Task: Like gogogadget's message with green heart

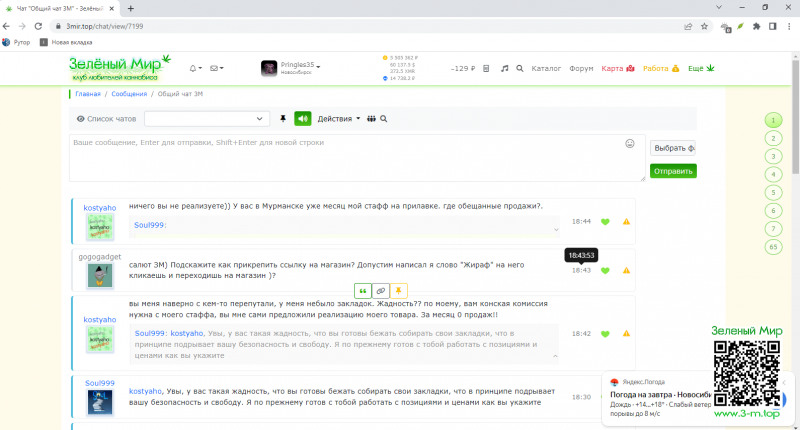Action: click(605, 270)
